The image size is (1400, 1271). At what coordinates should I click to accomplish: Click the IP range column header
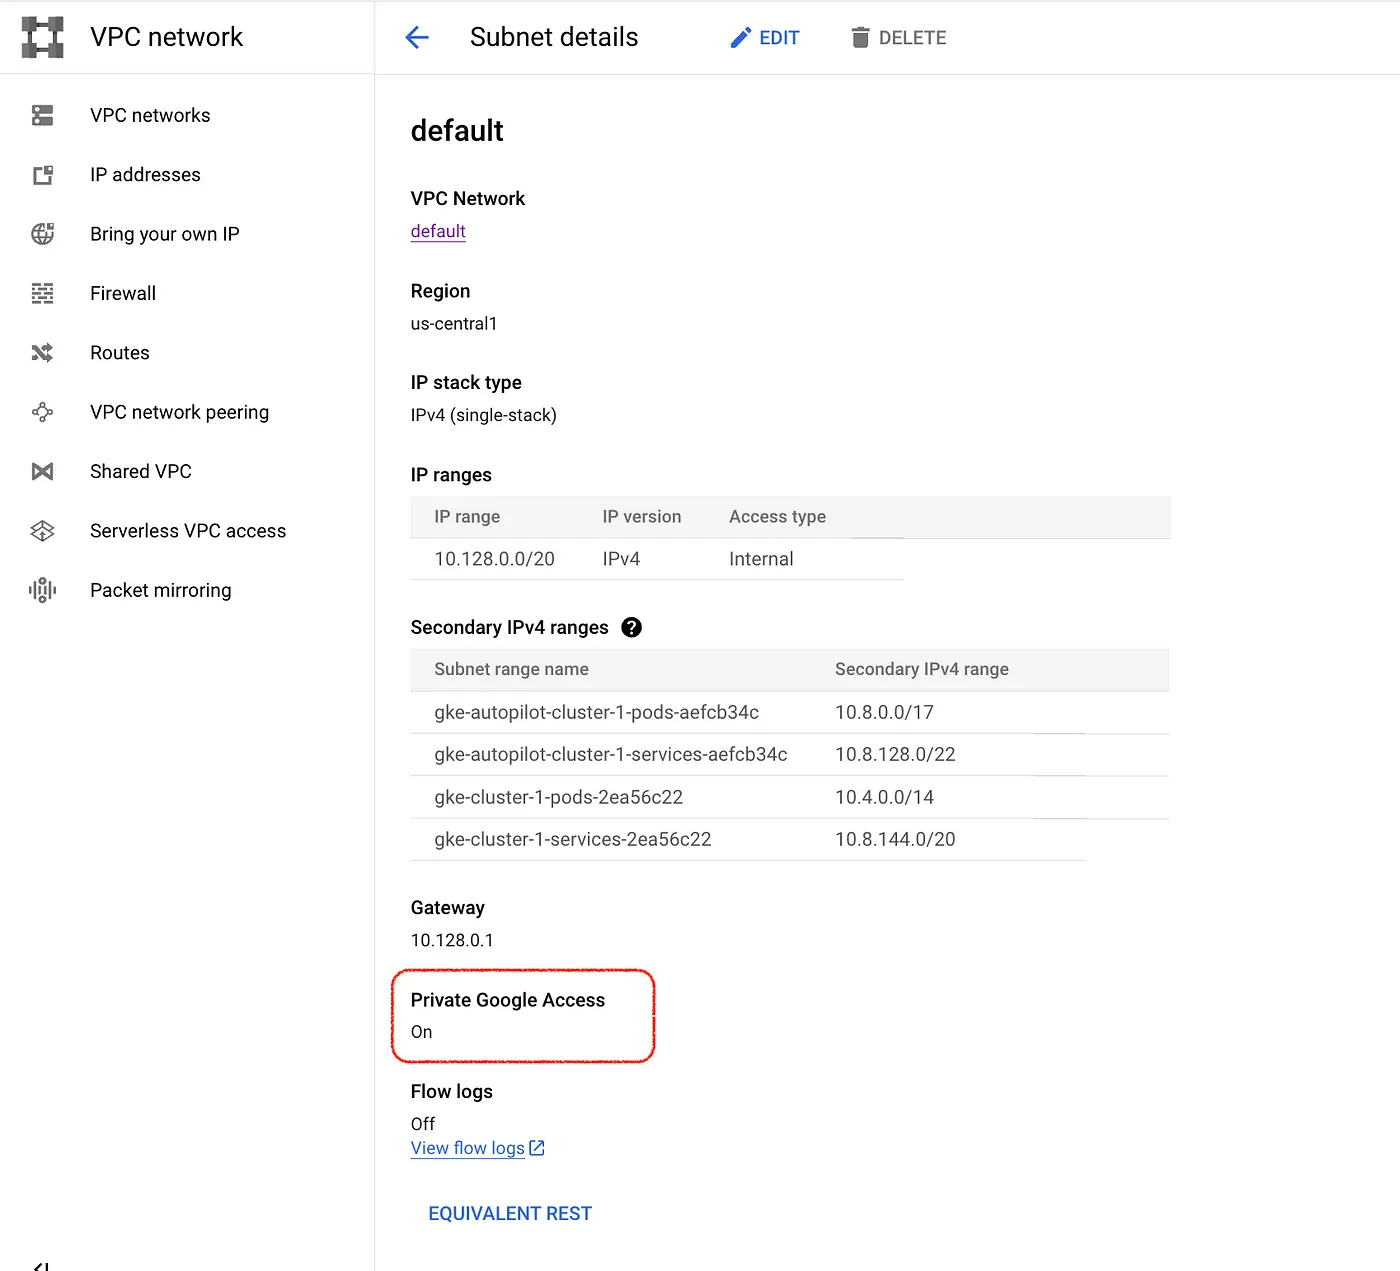click(x=467, y=517)
